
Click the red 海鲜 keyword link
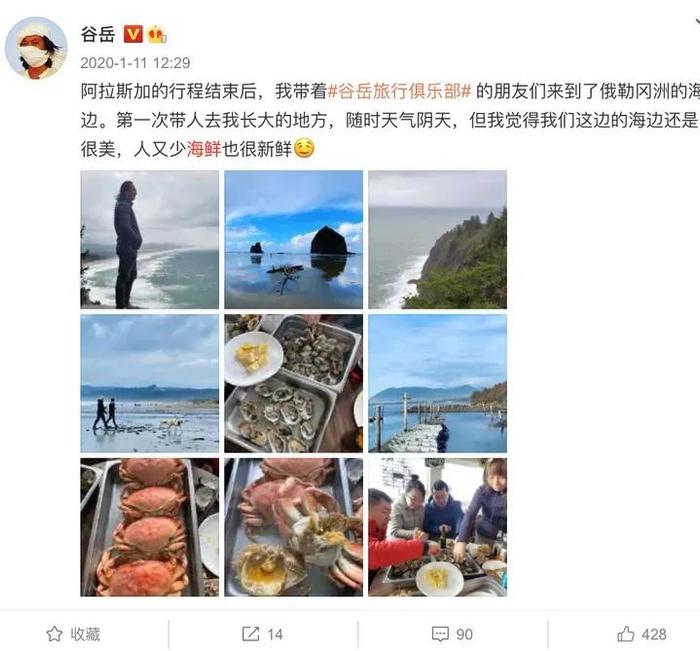click(x=204, y=149)
